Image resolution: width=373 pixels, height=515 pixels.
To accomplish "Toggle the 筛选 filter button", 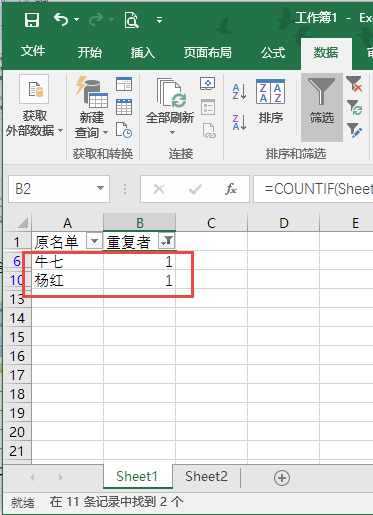I will click(x=322, y=107).
